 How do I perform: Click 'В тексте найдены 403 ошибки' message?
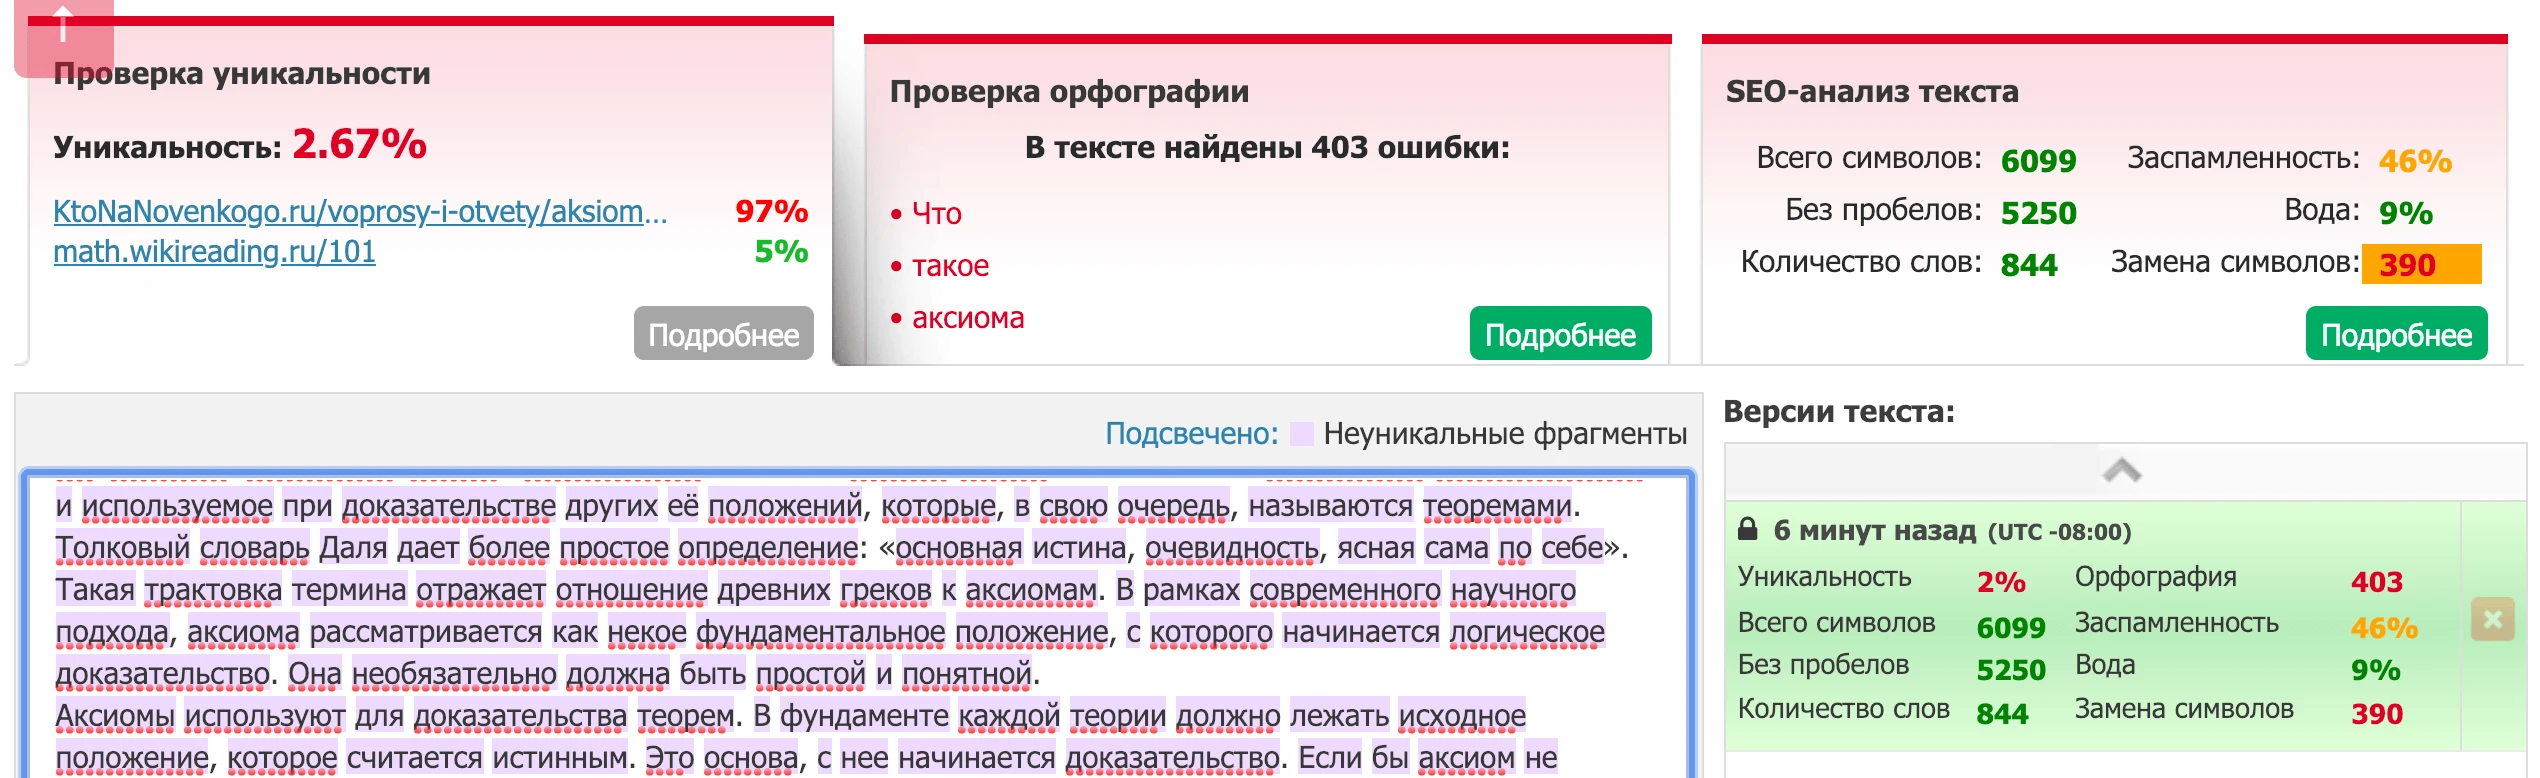pyautogui.click(x=1267, y=147)
